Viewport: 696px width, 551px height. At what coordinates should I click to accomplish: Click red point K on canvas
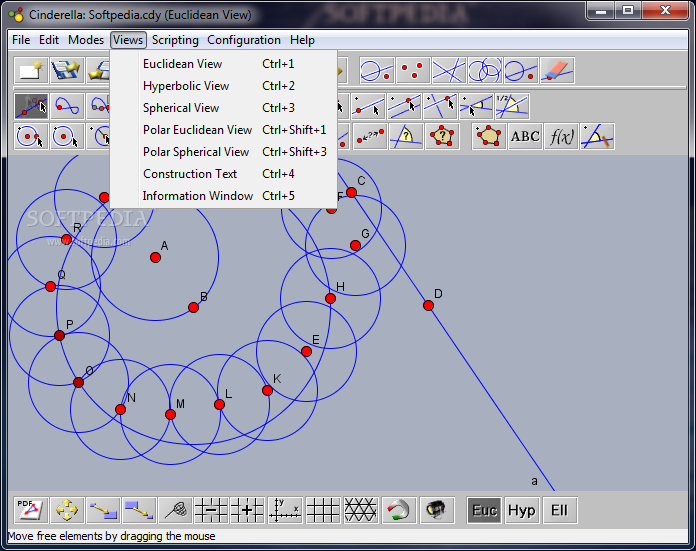(267, 390)
